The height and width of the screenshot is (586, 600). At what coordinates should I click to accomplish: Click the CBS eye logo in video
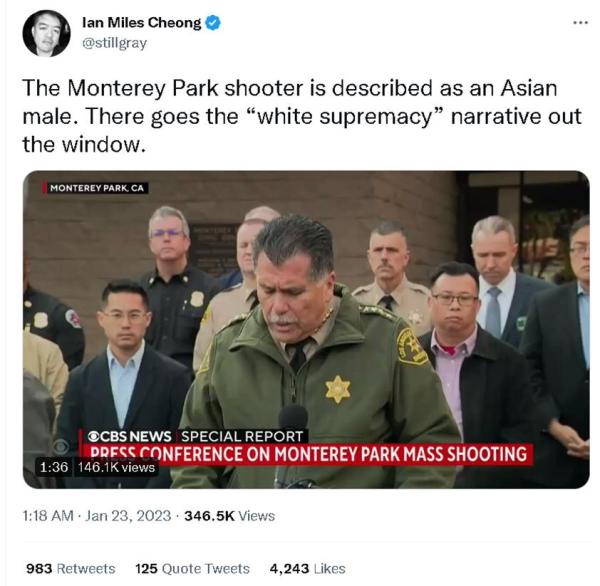tap(61, 446)
